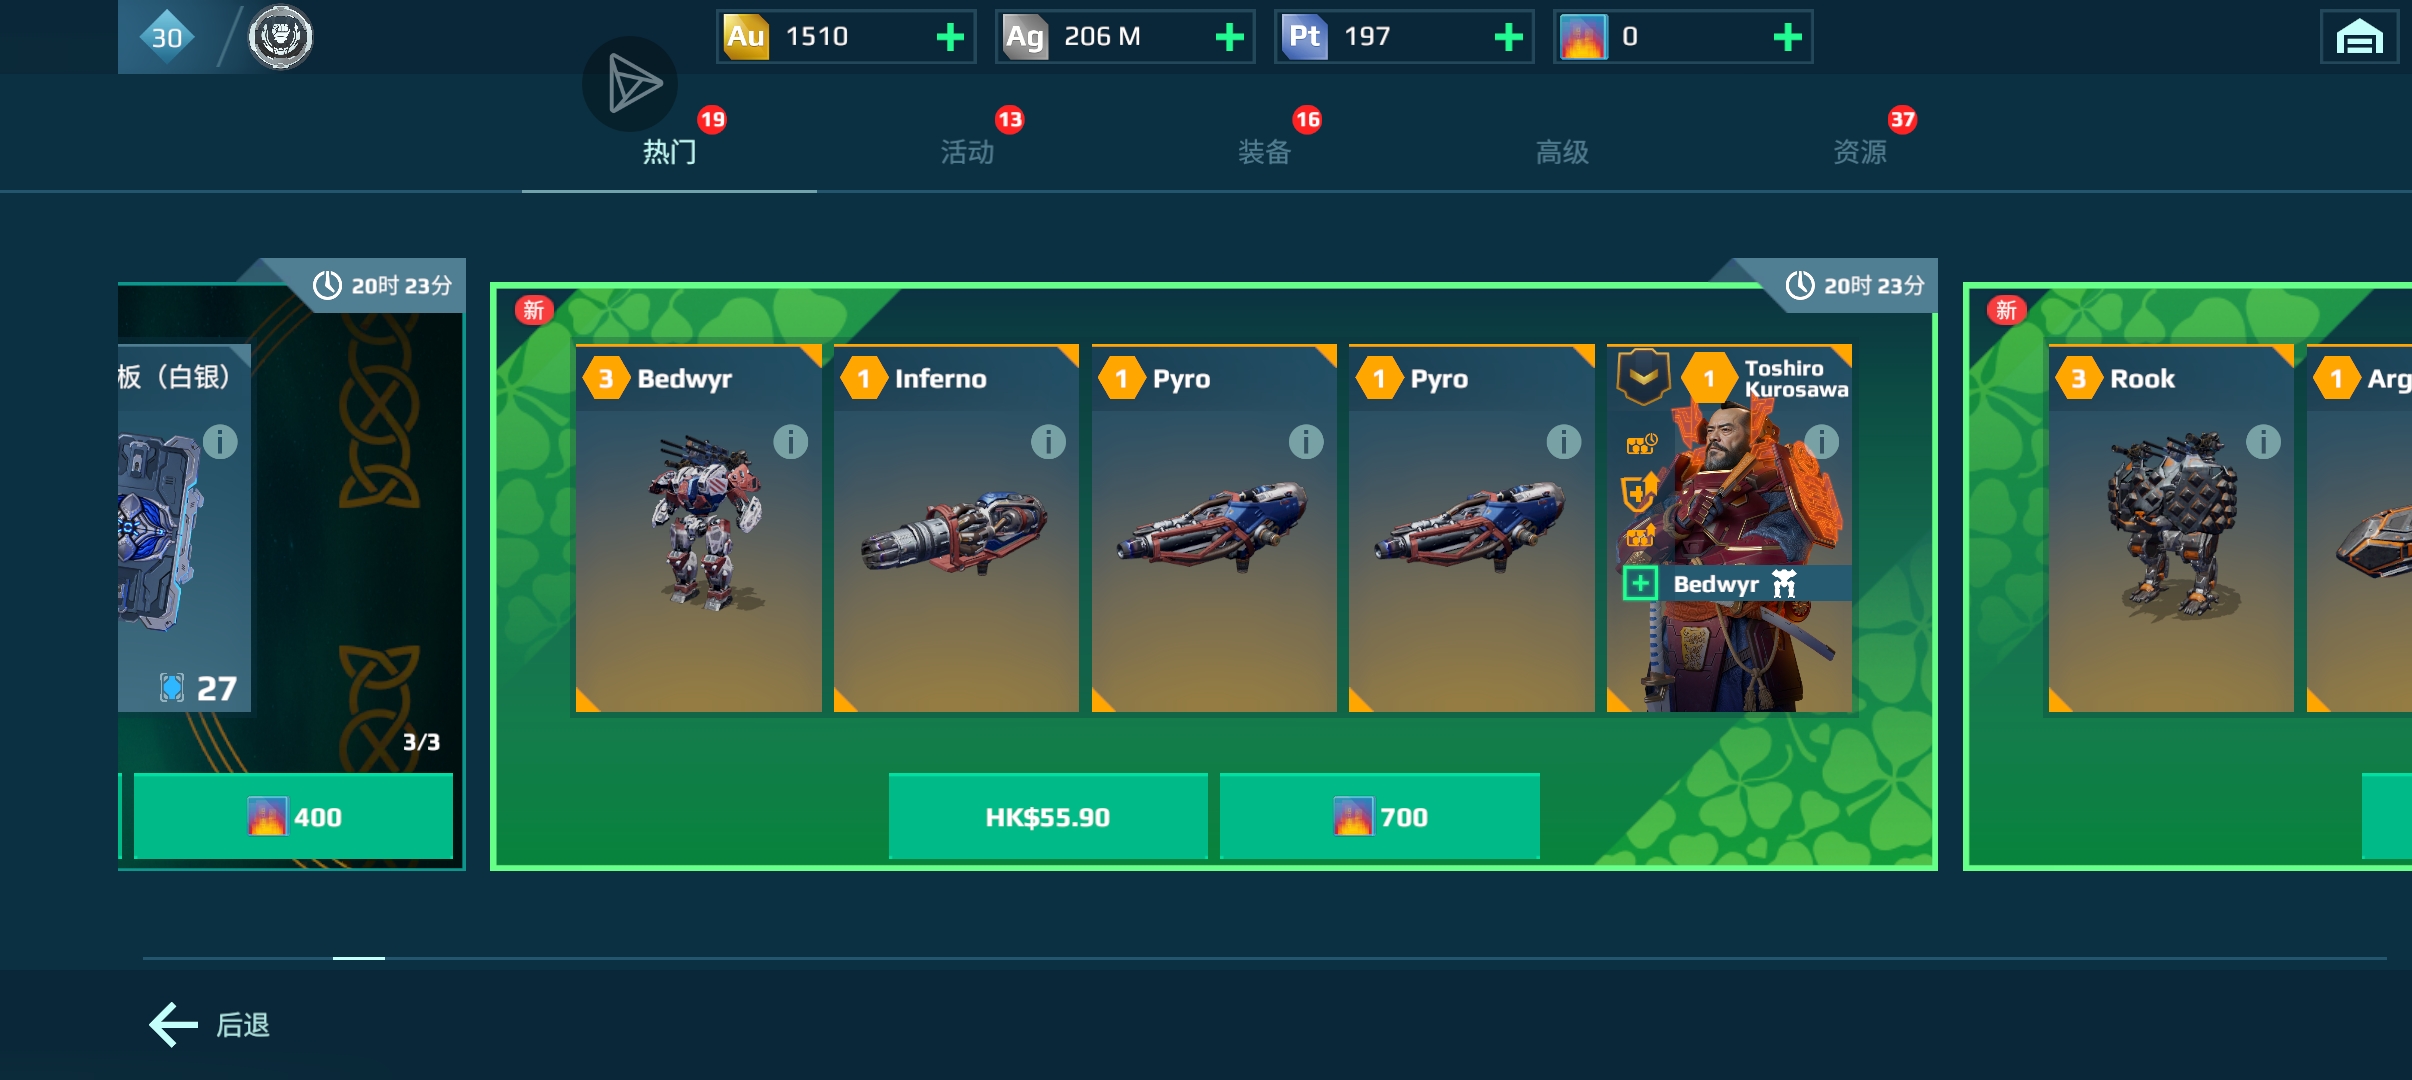The image size is (2412, 1080).
Task: Buy bundle for HK$55.90
Action: [x=1048, y=816]
